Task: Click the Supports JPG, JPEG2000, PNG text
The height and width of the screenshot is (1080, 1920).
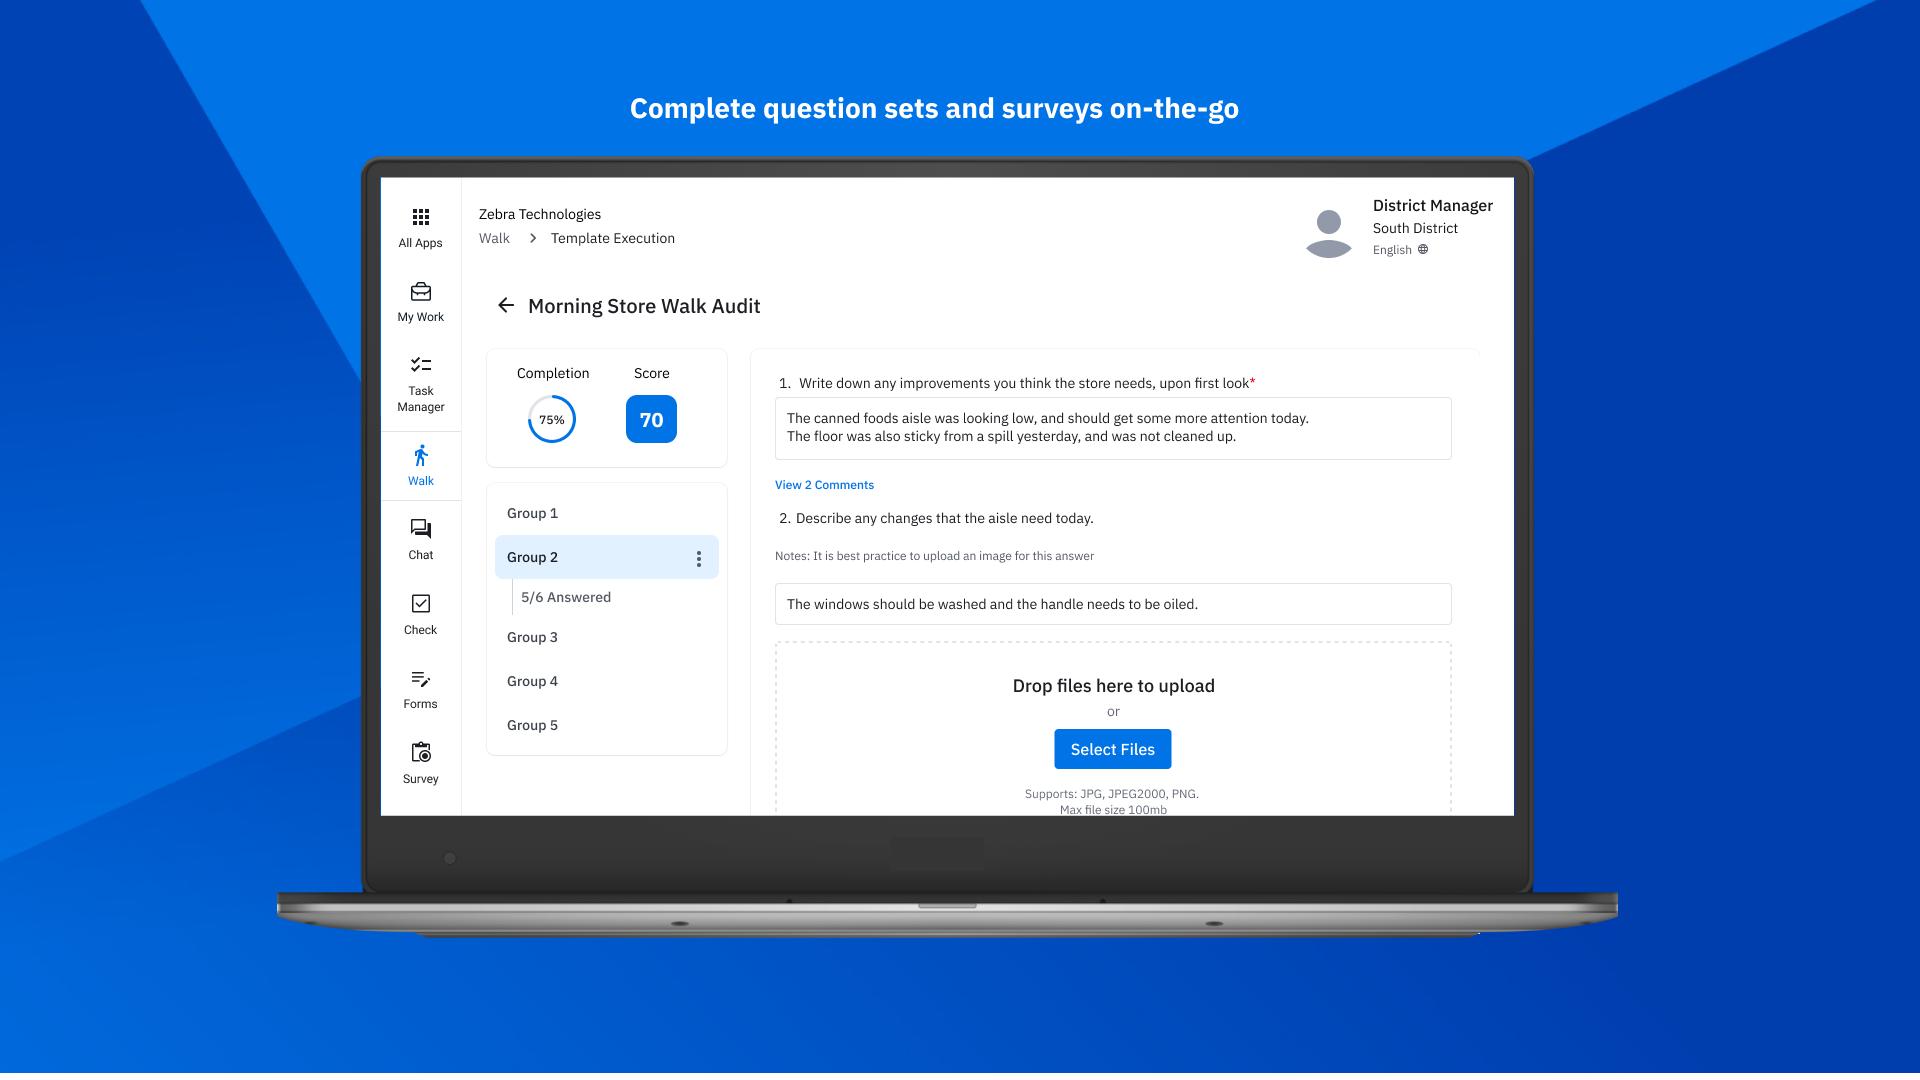Action: [x=1112, y=794]
